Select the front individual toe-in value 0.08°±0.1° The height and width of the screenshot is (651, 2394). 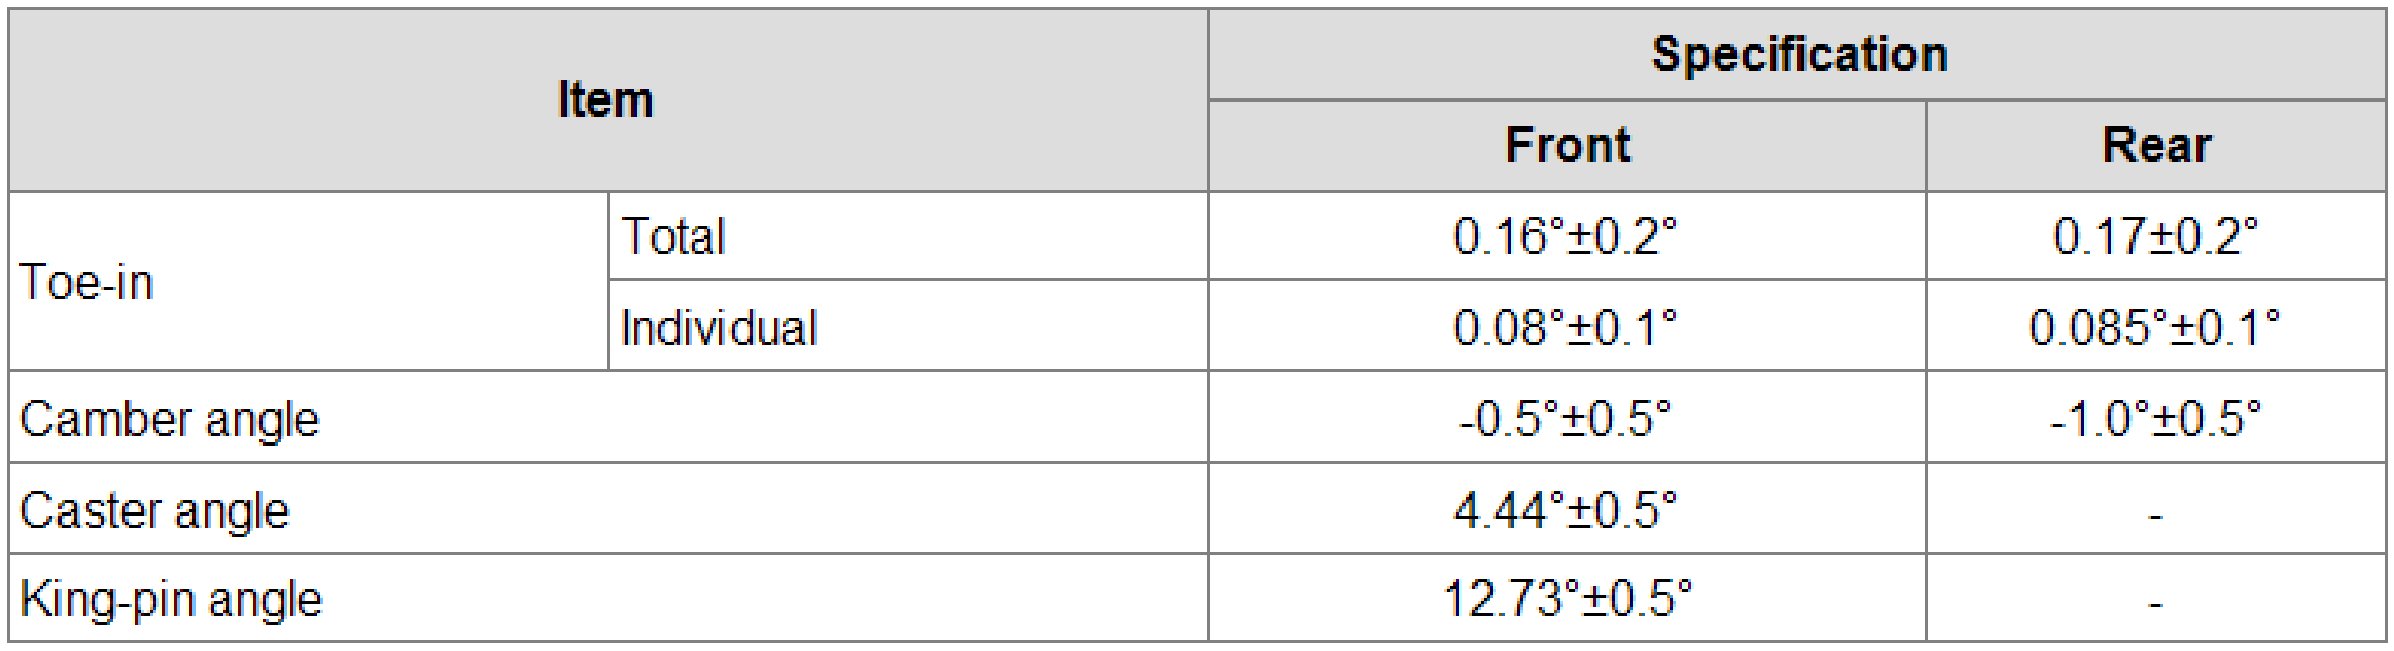tap(1565, 327)
